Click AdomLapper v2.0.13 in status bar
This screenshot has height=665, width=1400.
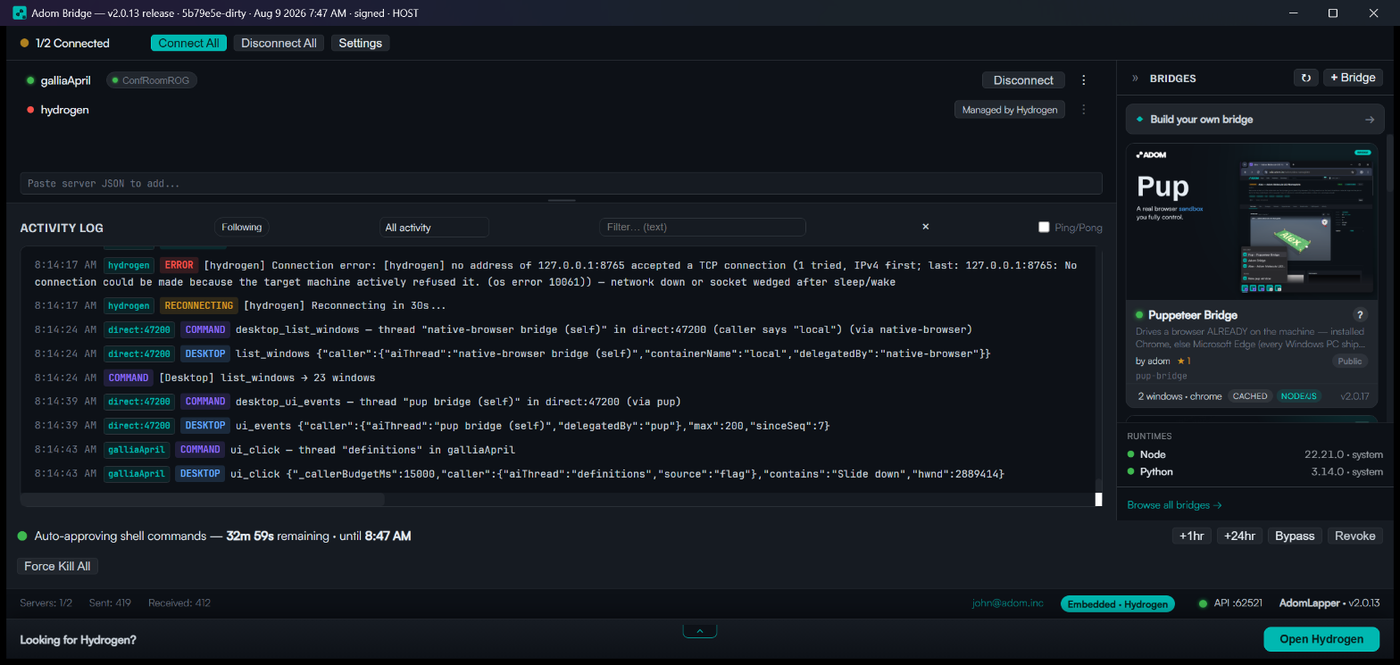tap(1329, 603)
